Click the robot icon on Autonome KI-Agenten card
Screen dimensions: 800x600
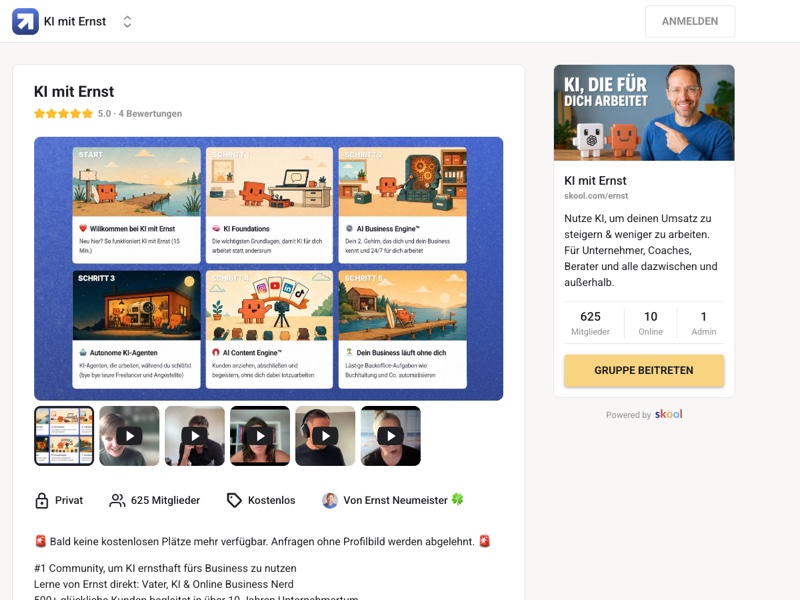(x=83, y=353)
